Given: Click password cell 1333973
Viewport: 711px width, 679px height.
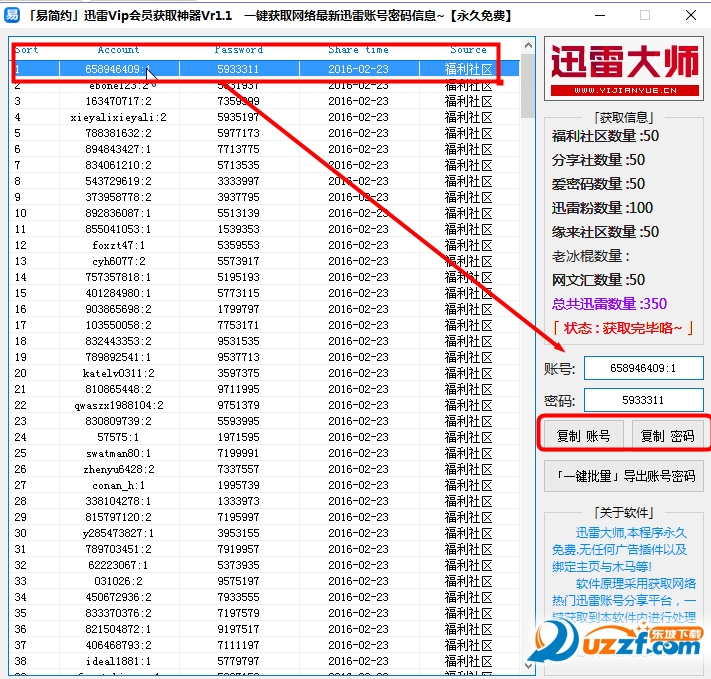Looking at the screenshot, I should (239, 501).
